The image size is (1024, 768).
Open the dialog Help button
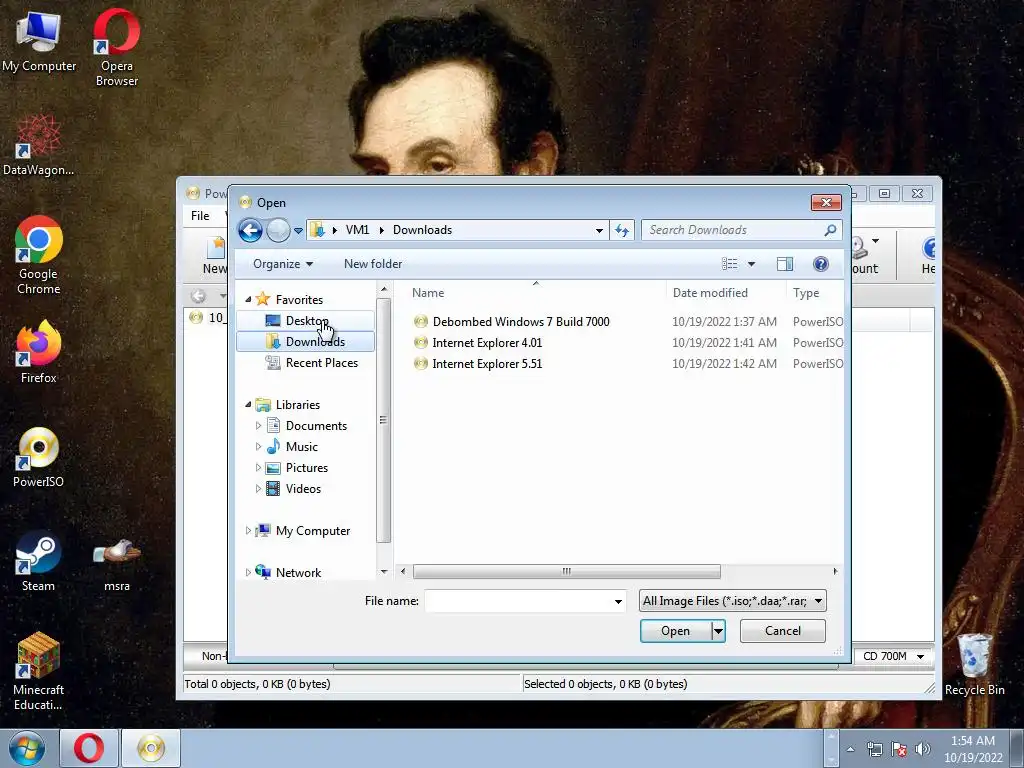(821, 264)
